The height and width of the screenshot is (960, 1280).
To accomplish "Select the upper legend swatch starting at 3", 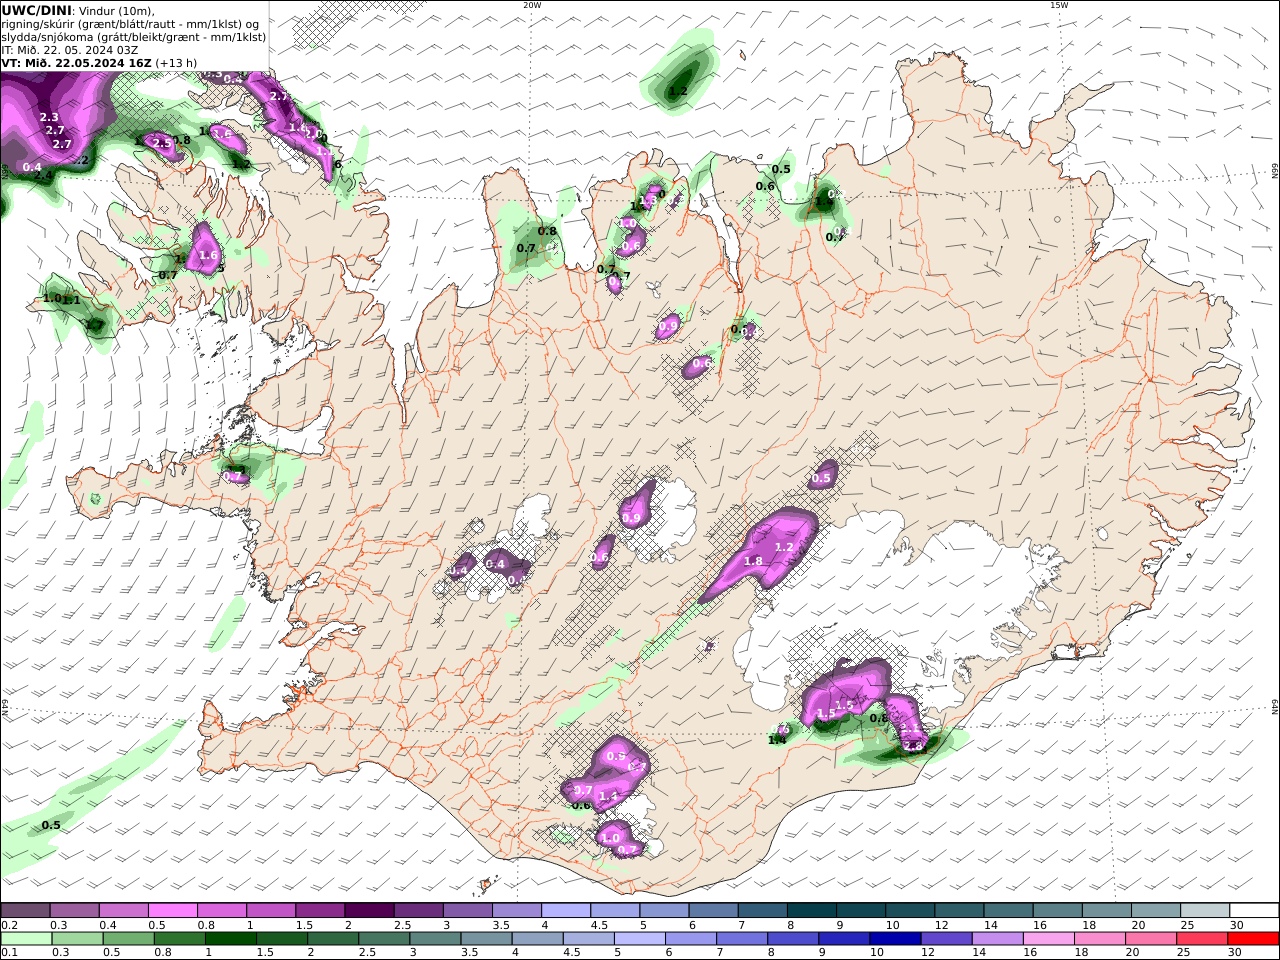I will coord(466,911).
